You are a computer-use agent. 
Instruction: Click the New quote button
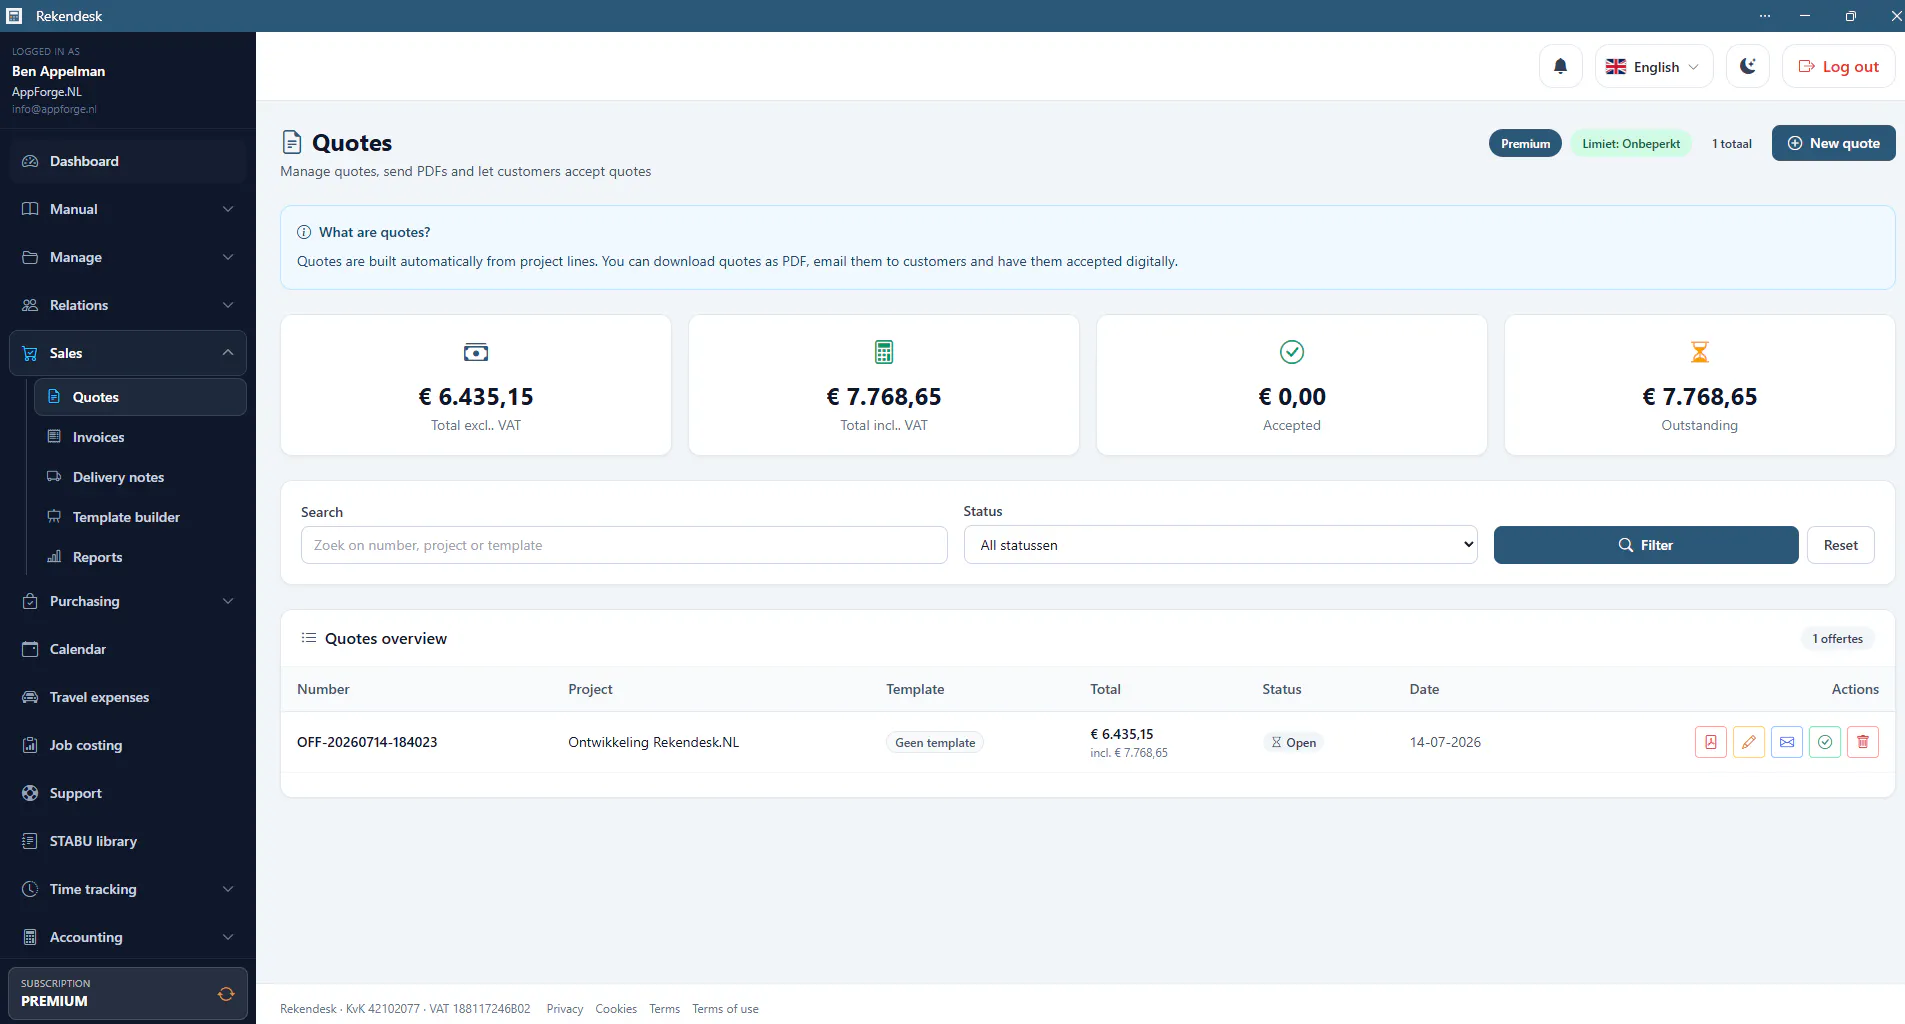coord(1833,143)
